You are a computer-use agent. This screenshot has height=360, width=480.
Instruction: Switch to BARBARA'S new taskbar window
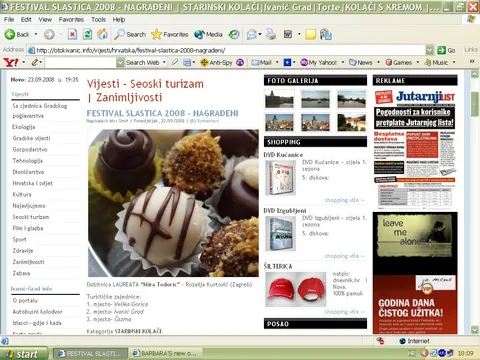click(166, 353)
